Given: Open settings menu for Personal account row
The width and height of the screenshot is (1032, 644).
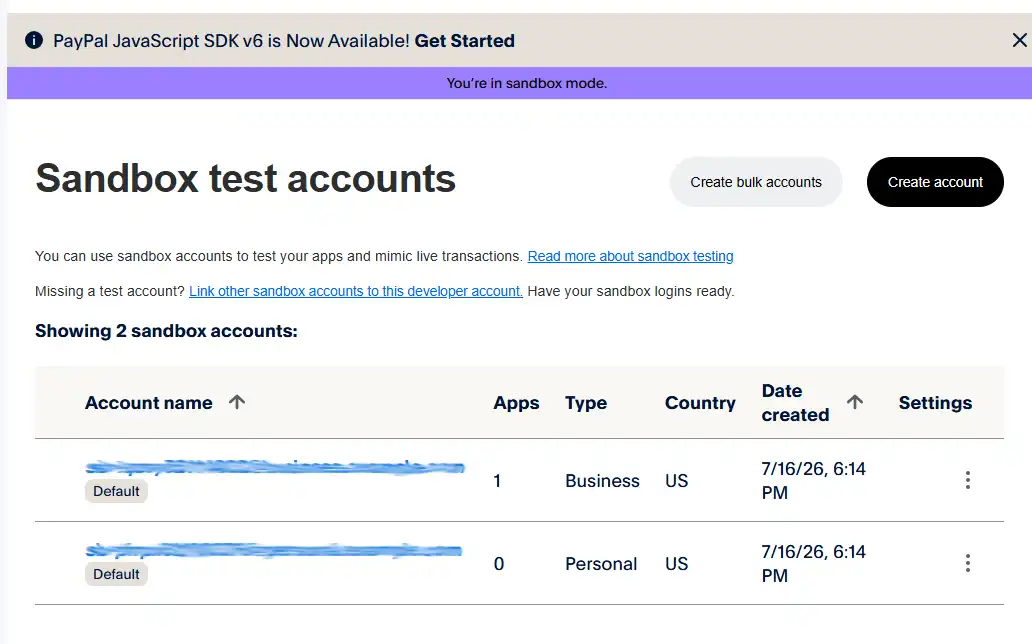Looking at the screenshot, I should pyautogui.click(x=968, y=563).
